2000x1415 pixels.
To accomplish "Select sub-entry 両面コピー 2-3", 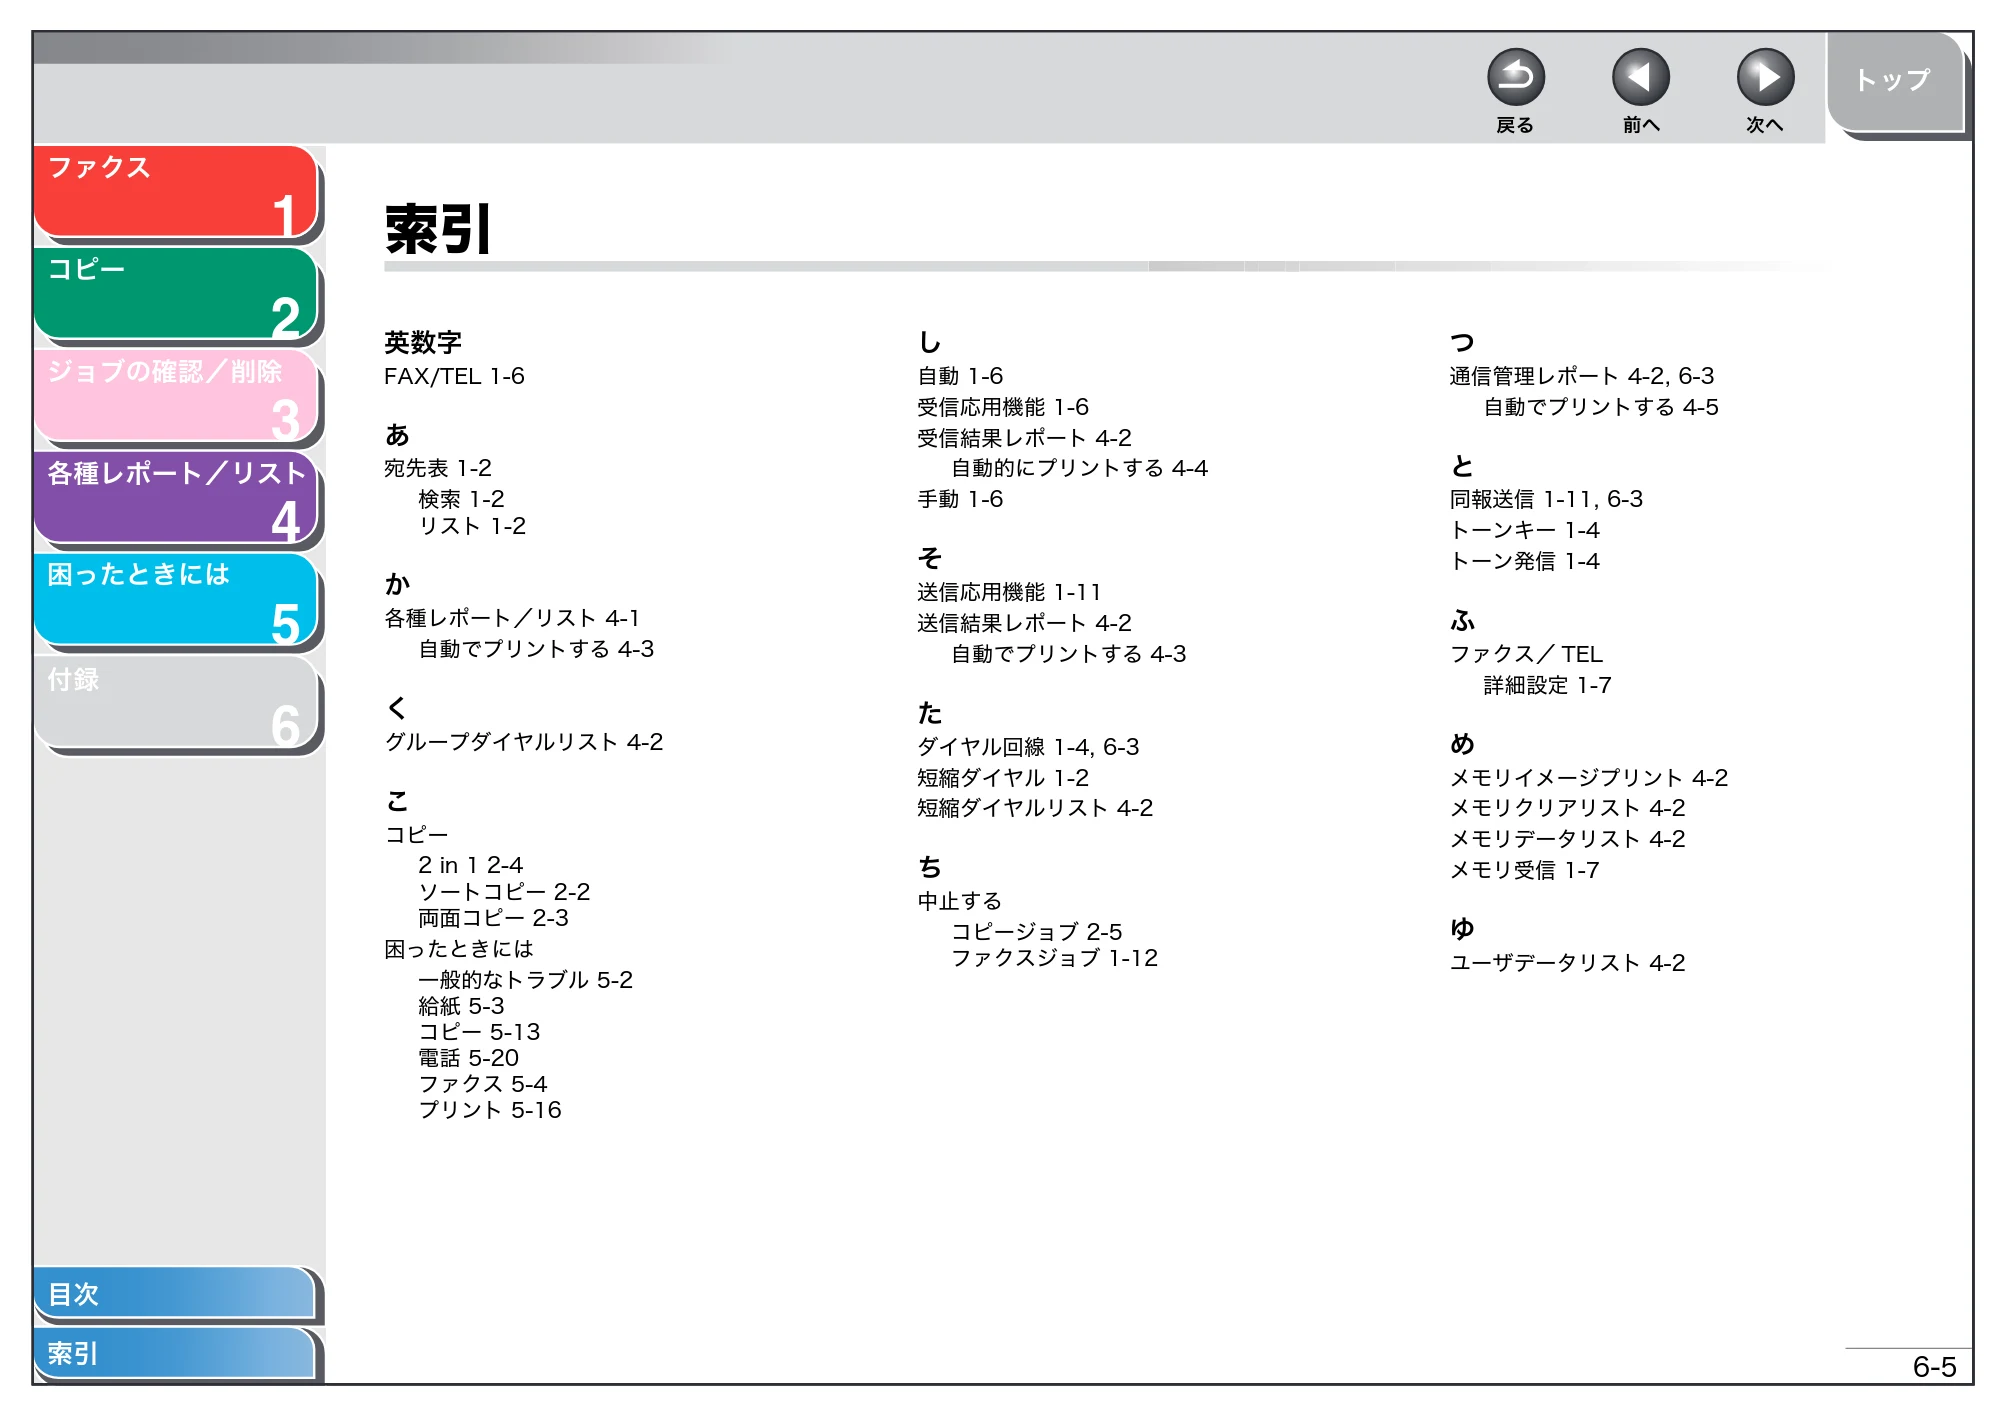I will coord(493,918).
